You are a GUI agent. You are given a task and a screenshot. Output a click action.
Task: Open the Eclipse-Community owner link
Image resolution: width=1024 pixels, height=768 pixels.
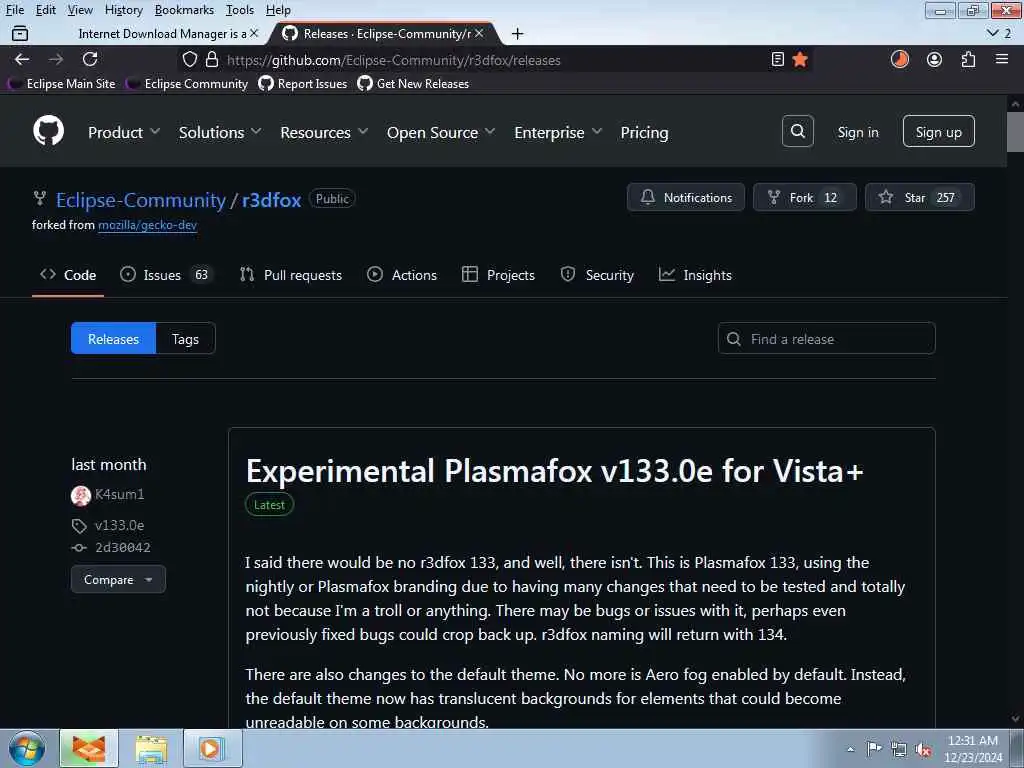[x=140, y=199]
